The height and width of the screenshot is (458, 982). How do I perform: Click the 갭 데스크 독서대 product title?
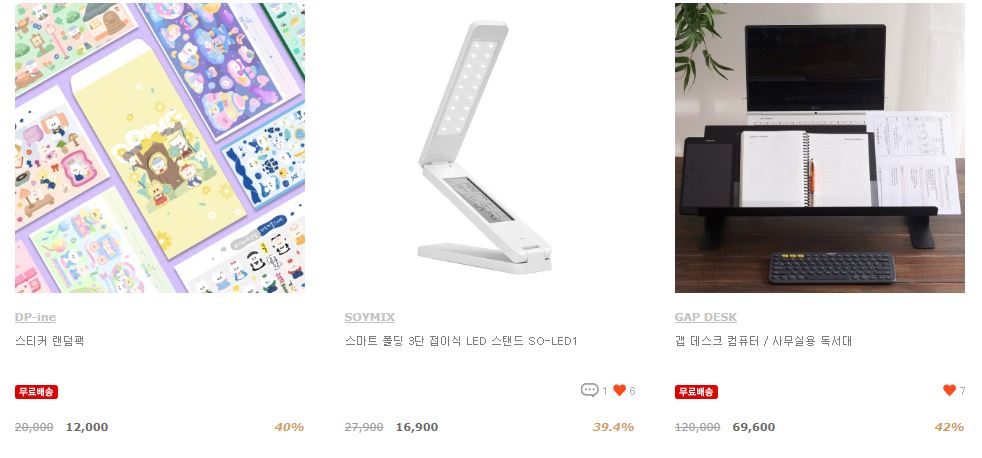[763, 341]
